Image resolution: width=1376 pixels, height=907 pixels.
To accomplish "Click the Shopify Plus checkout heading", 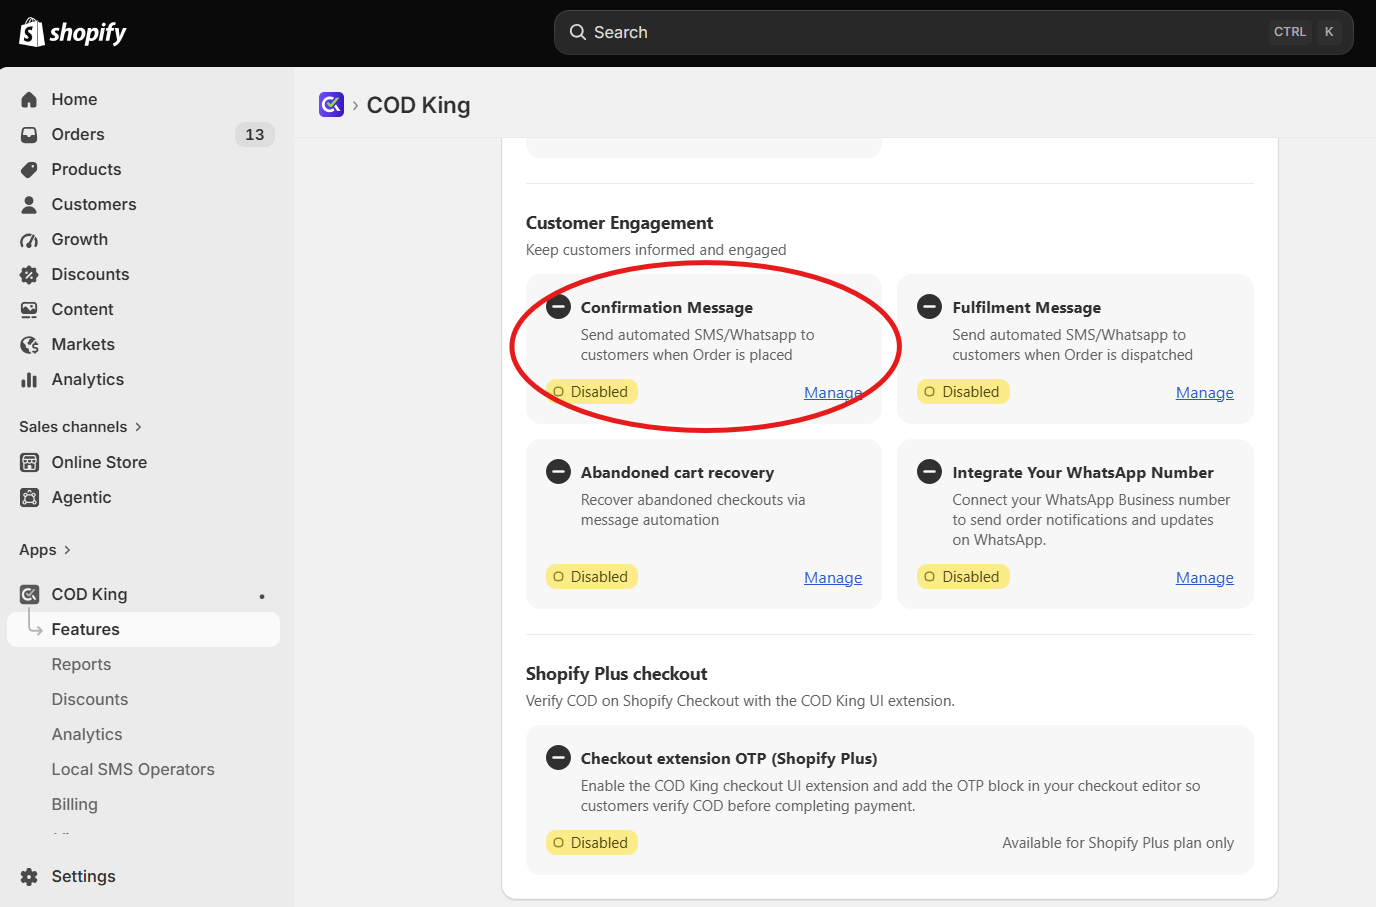I will [x=617, y=674].
